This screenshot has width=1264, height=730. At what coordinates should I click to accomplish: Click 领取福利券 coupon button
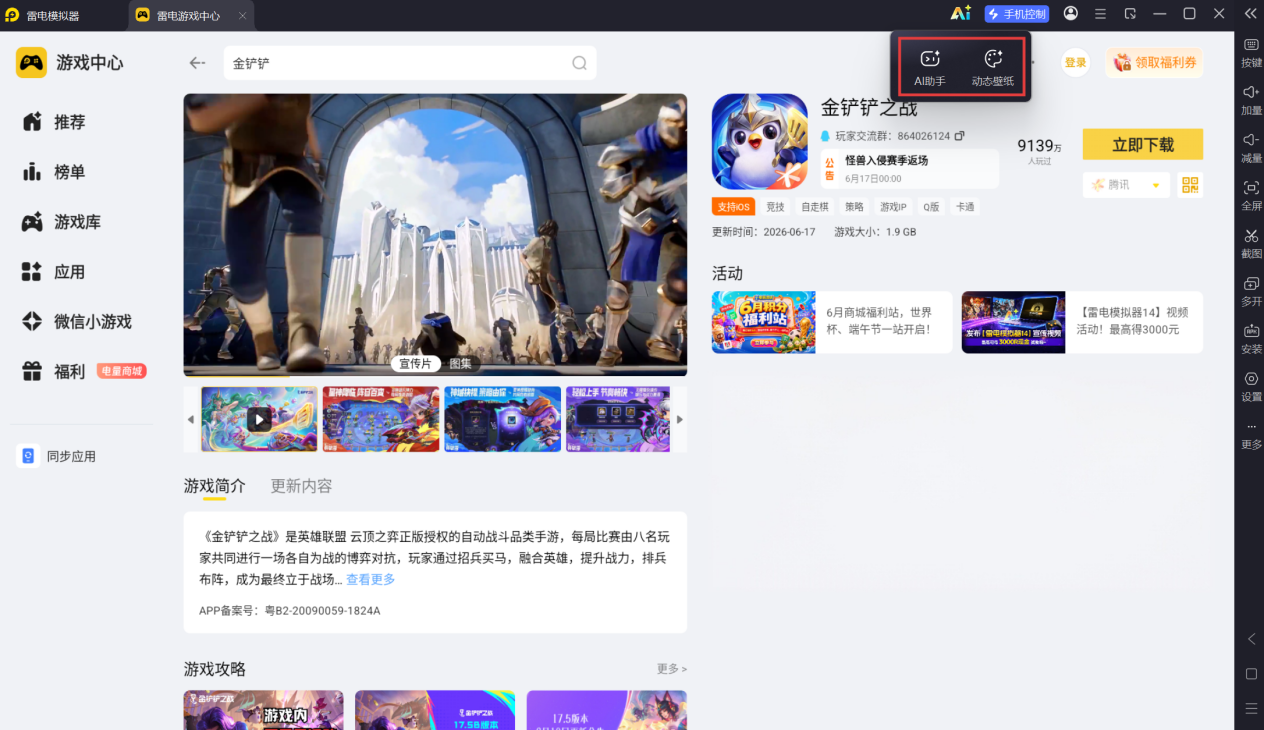click(x=1154, y=63)
